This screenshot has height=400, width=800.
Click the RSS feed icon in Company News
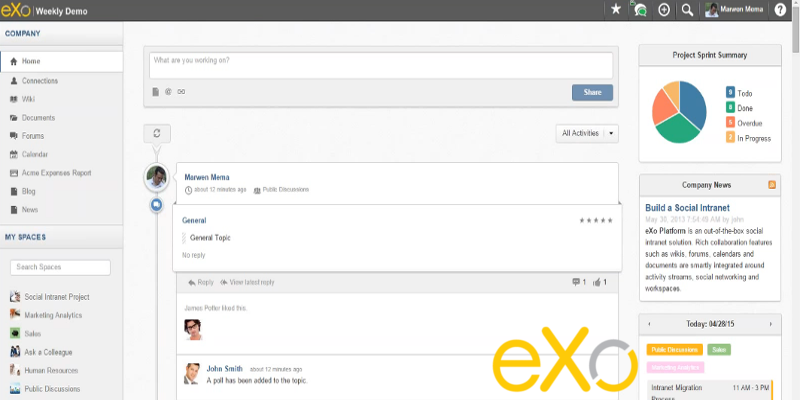pyautogui.click(x=771, y=185)
